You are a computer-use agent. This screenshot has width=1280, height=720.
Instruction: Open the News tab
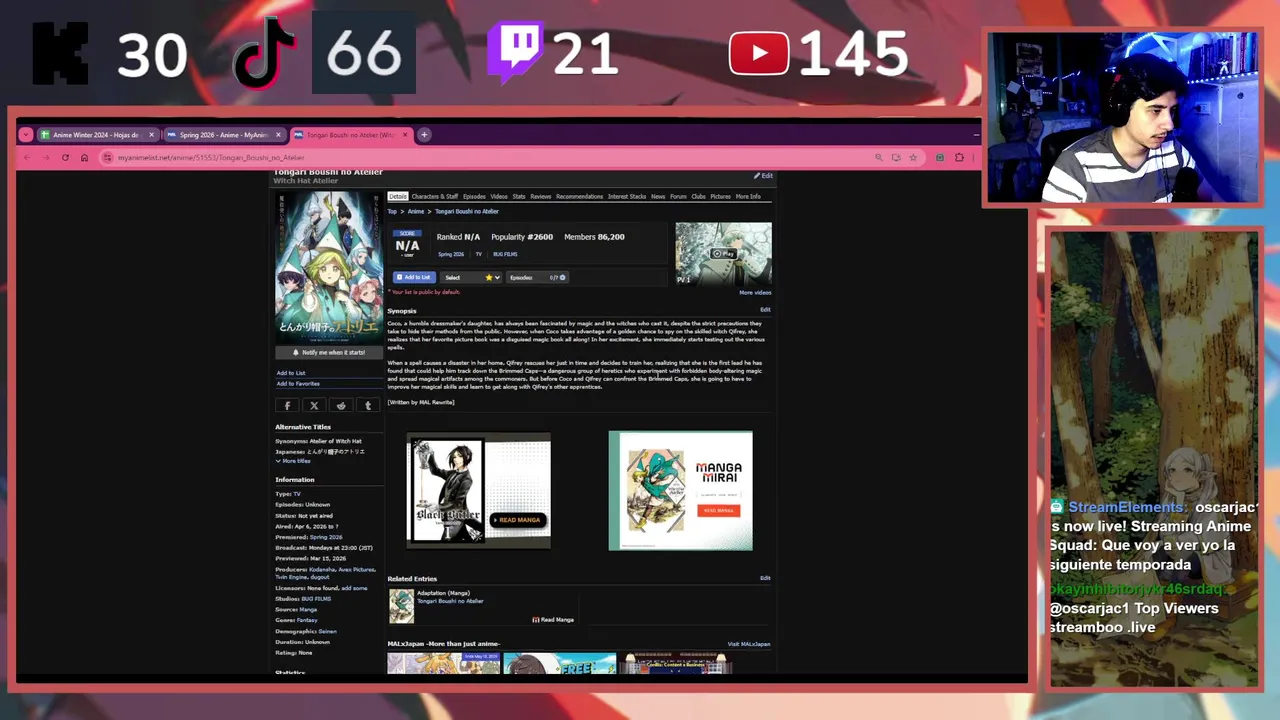point(658,196)
